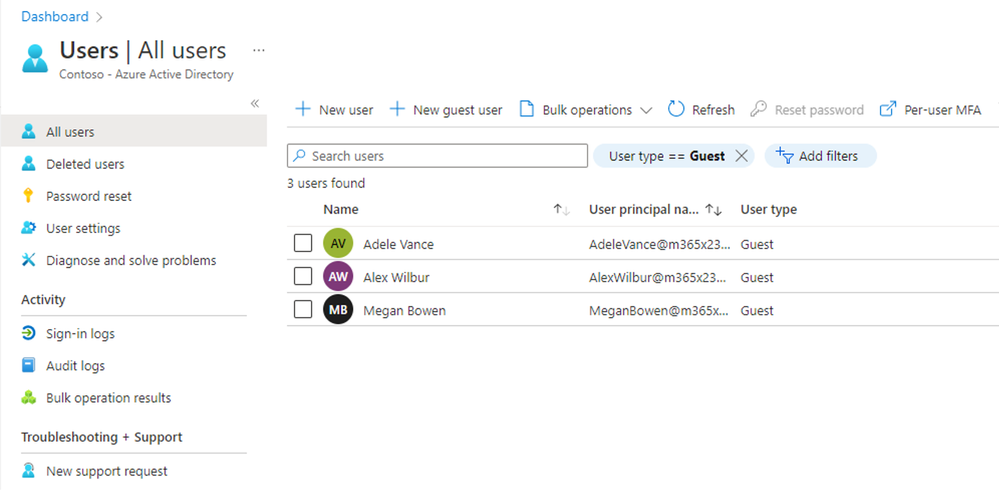The width and height of the screenshot is (999, 496).
Task: Open Audit logs in sidebar
Action: (75, 365)
